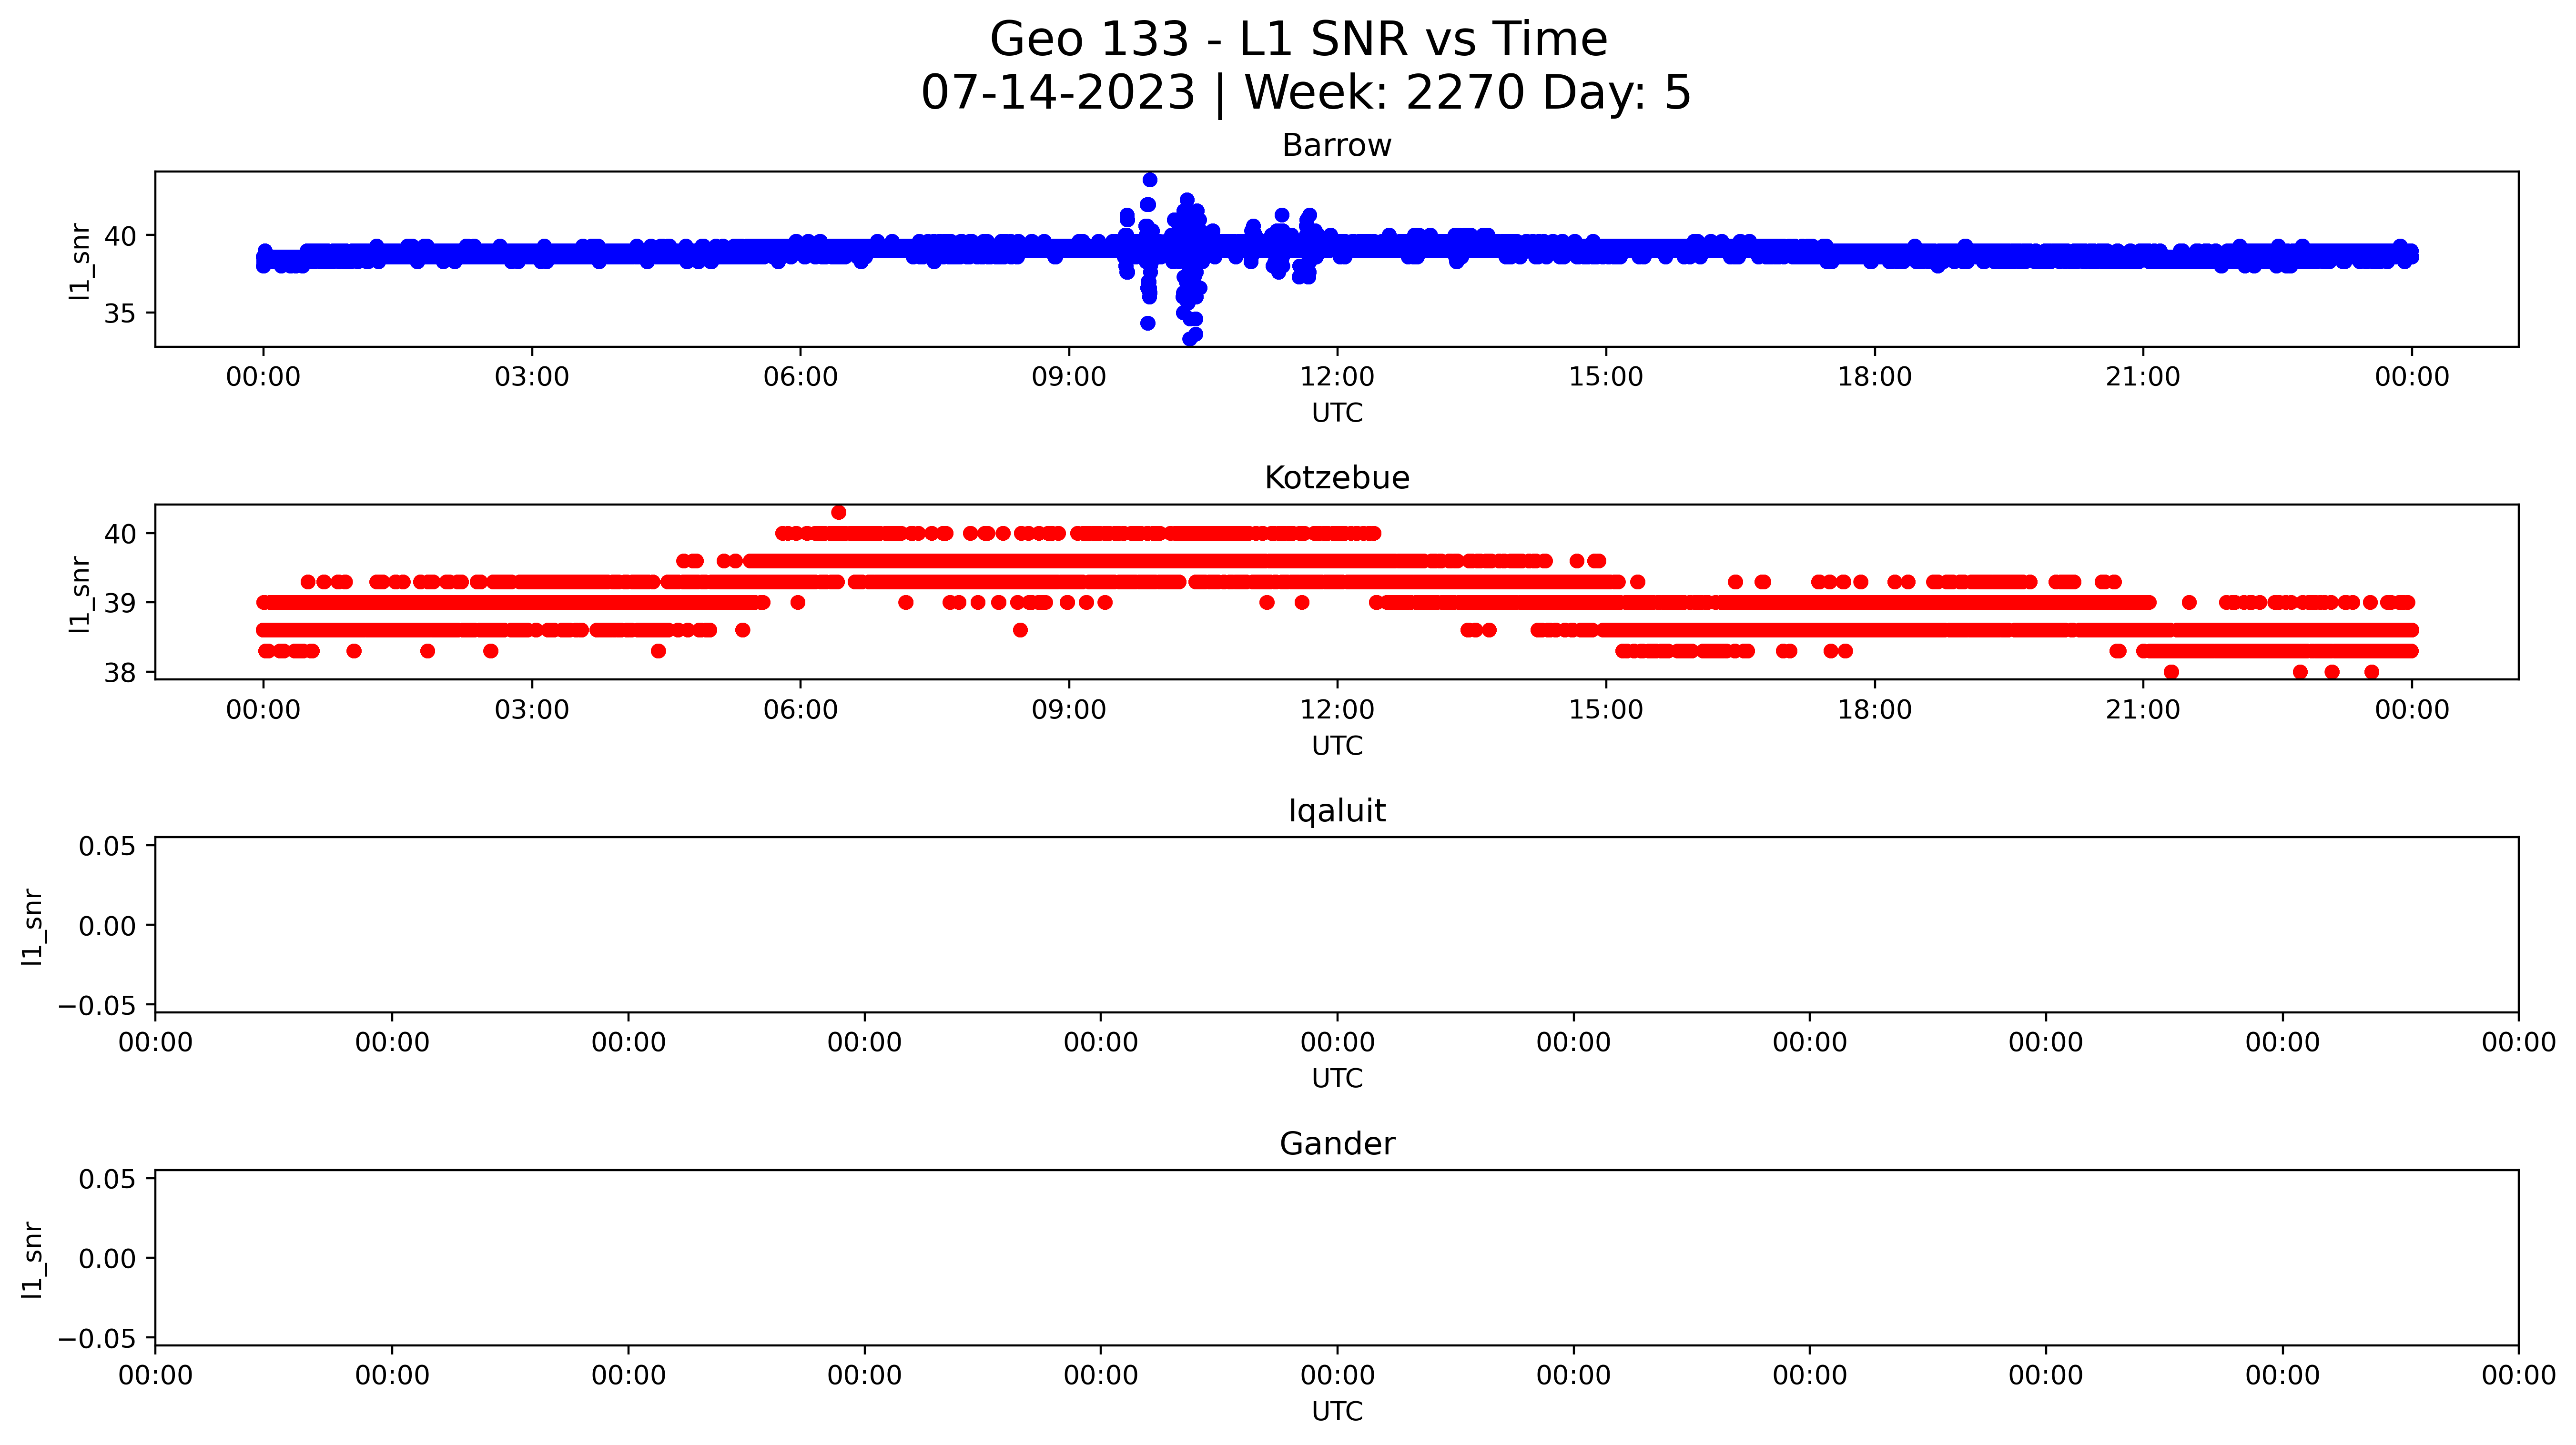
Task: Click the lowest blue outlier point in Barrow plot
Action: pos(1189,339)
